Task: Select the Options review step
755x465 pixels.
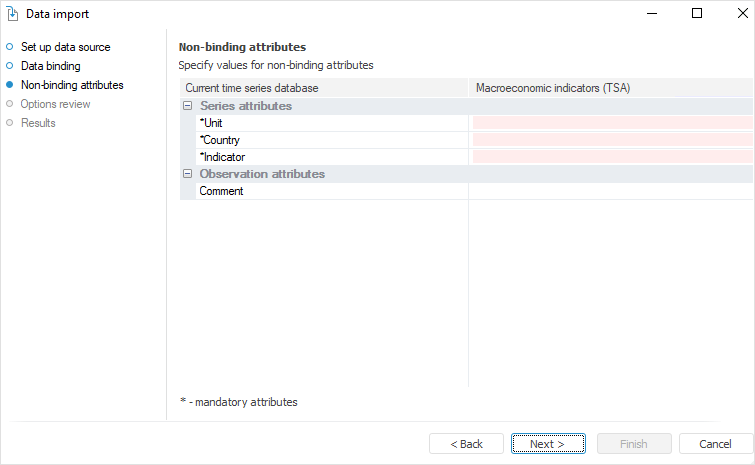Action: [55, 104]
